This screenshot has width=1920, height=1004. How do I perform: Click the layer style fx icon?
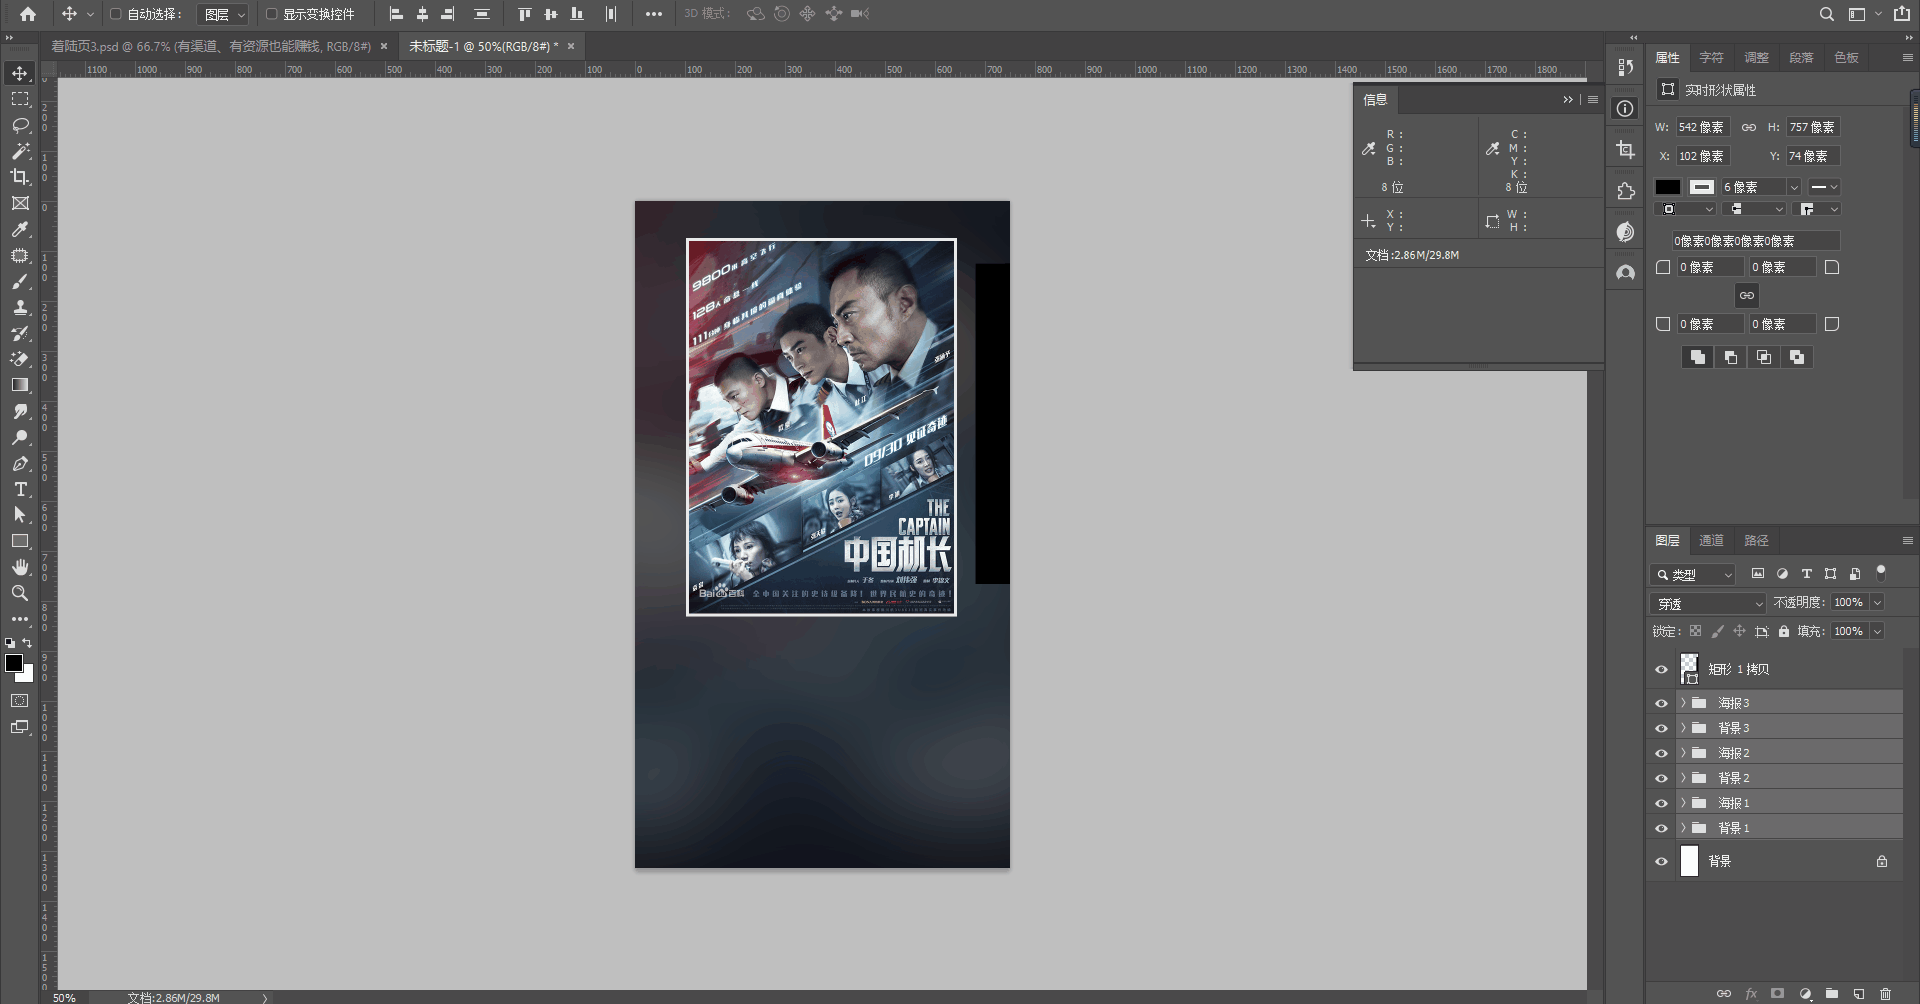(1751, 993)
